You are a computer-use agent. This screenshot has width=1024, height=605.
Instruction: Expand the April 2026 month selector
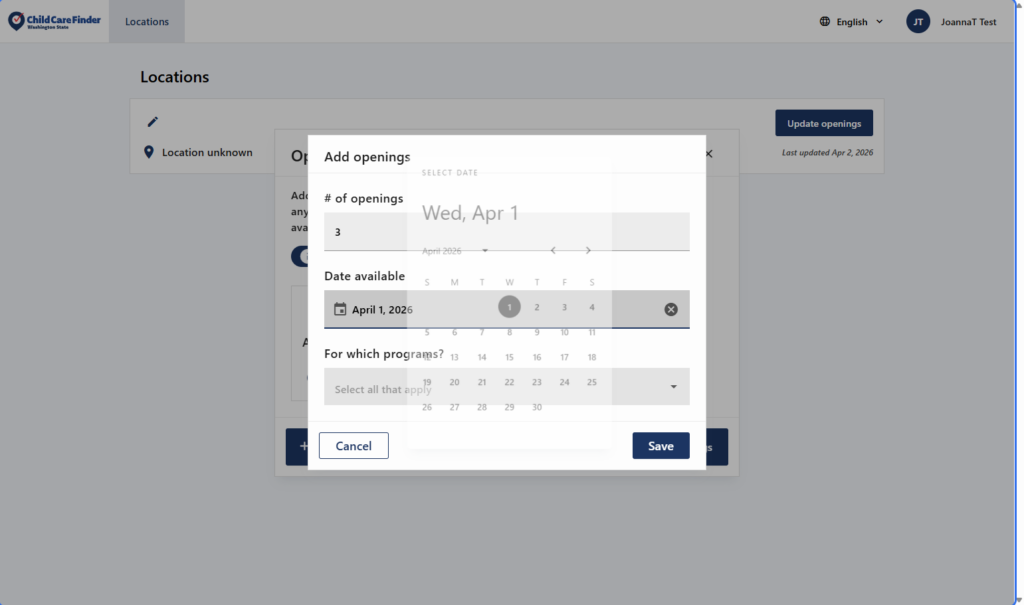pyautogui.click(x=455, y=250)
